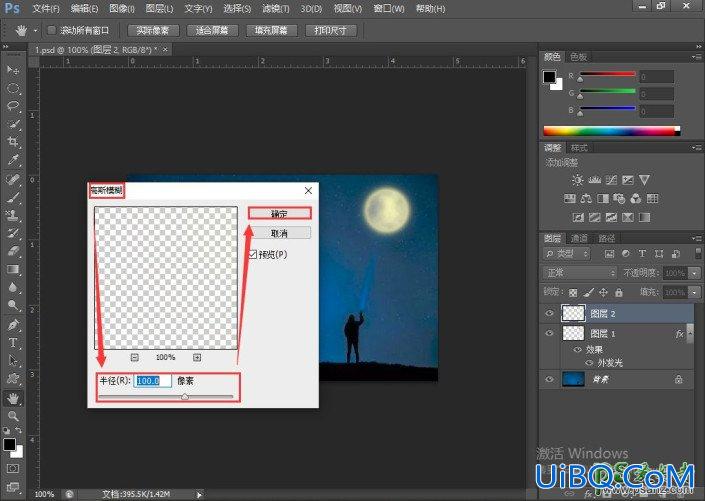Select the Pen tool

(13, 325)
